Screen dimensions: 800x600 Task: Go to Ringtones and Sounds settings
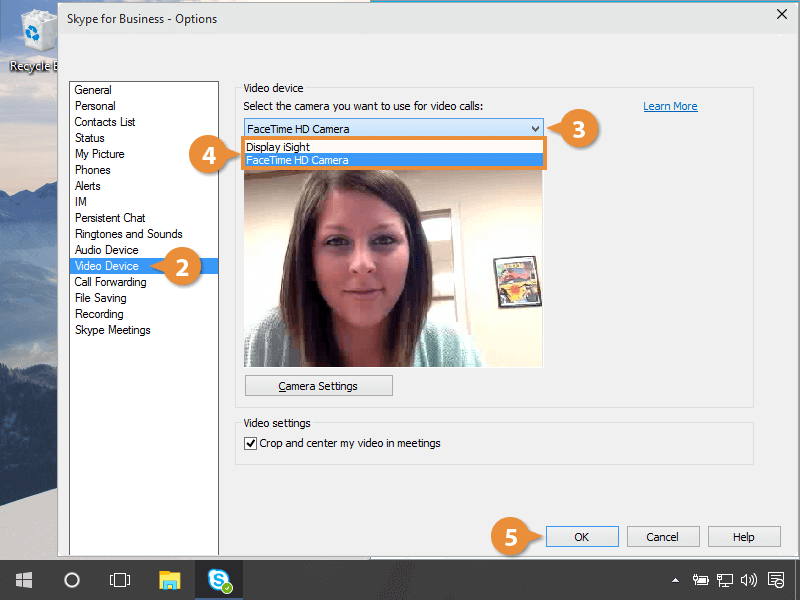pos(129,234)
